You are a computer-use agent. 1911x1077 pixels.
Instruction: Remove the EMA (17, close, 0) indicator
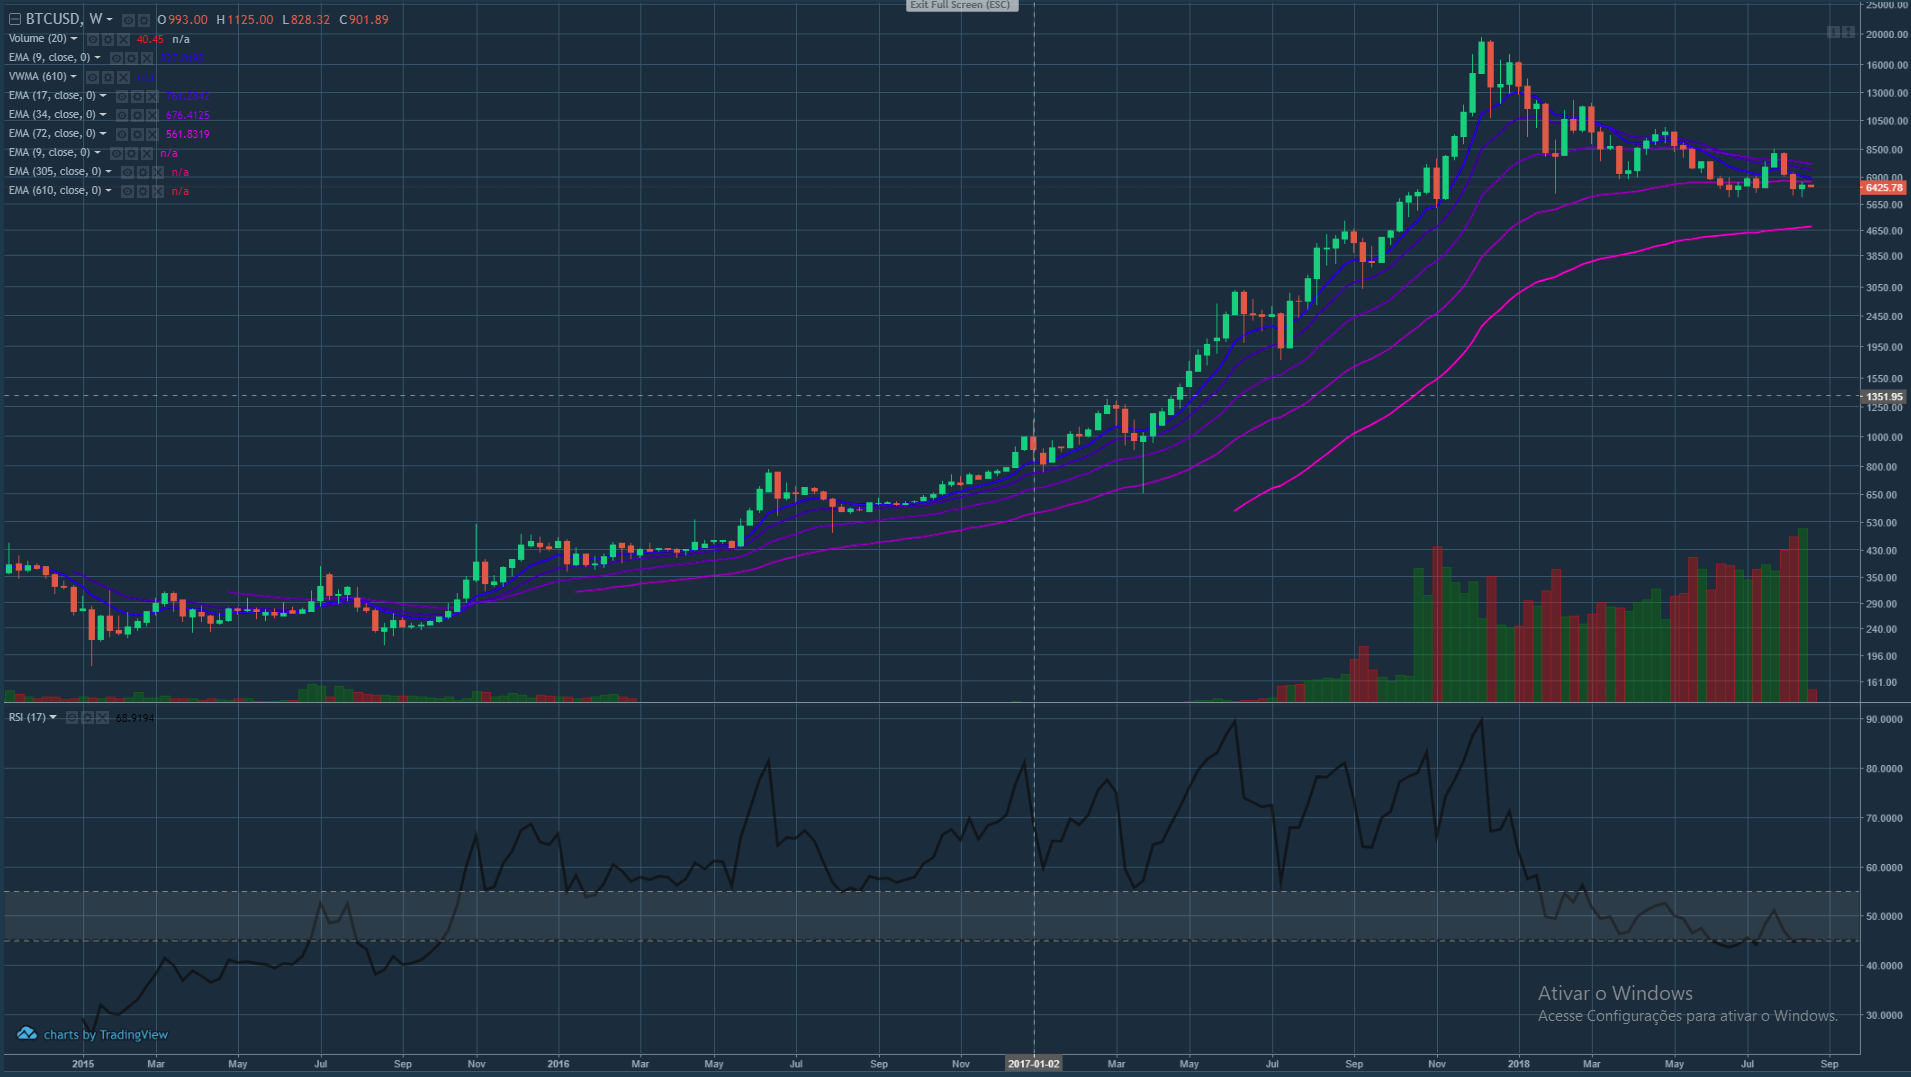coord(153,96)
